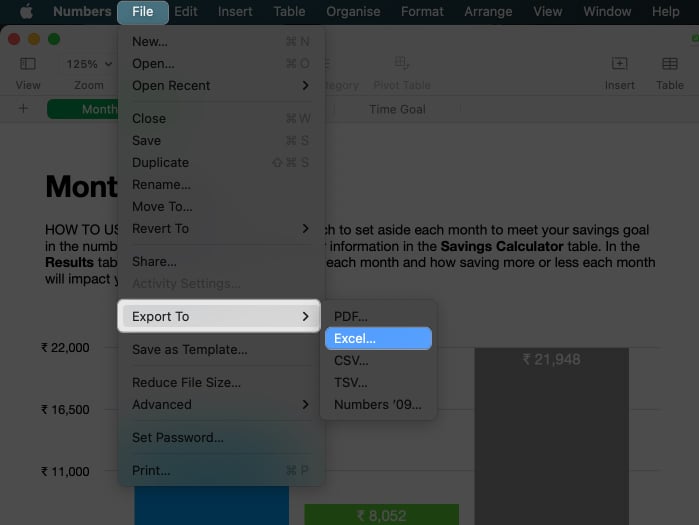Choose Open… from File menu
699x525 pixels.
(221, 64)
